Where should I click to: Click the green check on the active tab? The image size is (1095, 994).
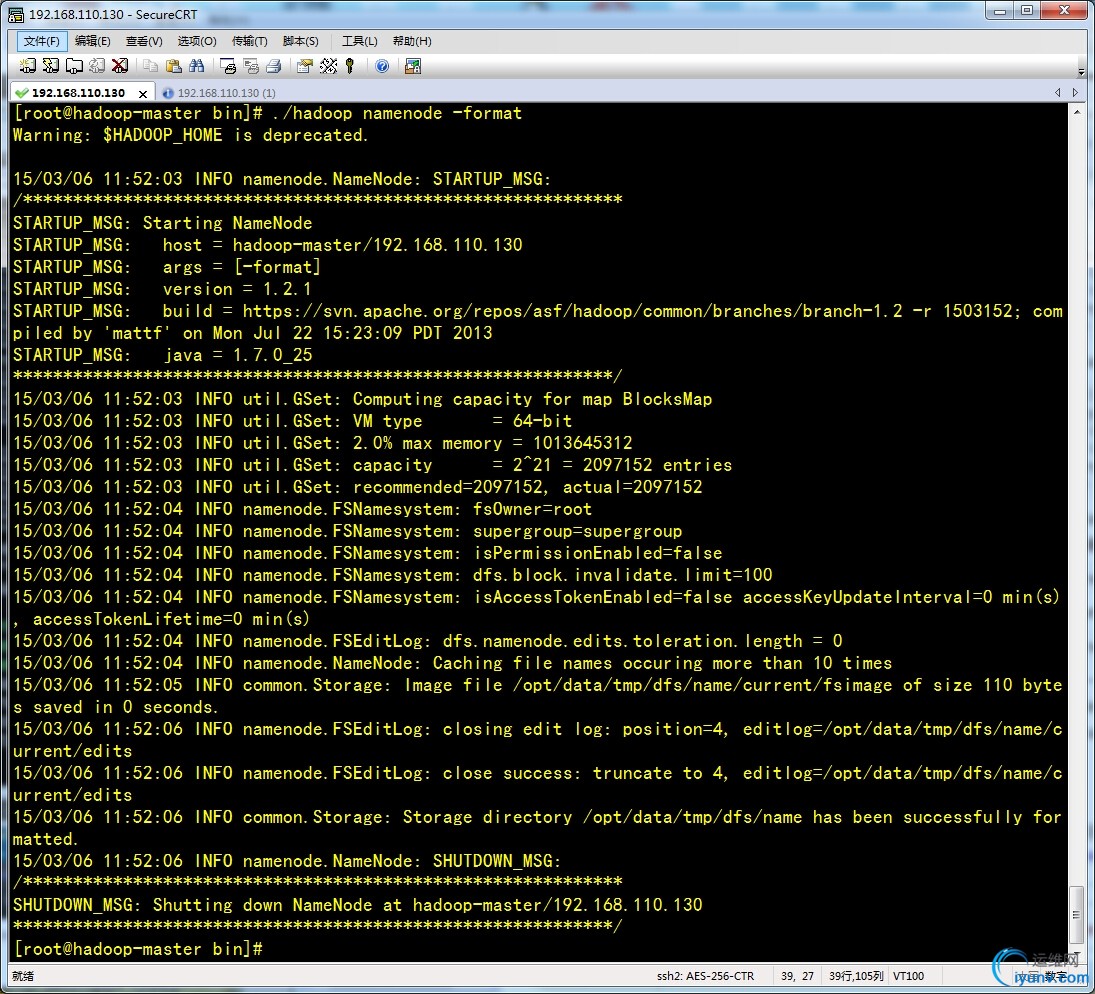[22, 93]
